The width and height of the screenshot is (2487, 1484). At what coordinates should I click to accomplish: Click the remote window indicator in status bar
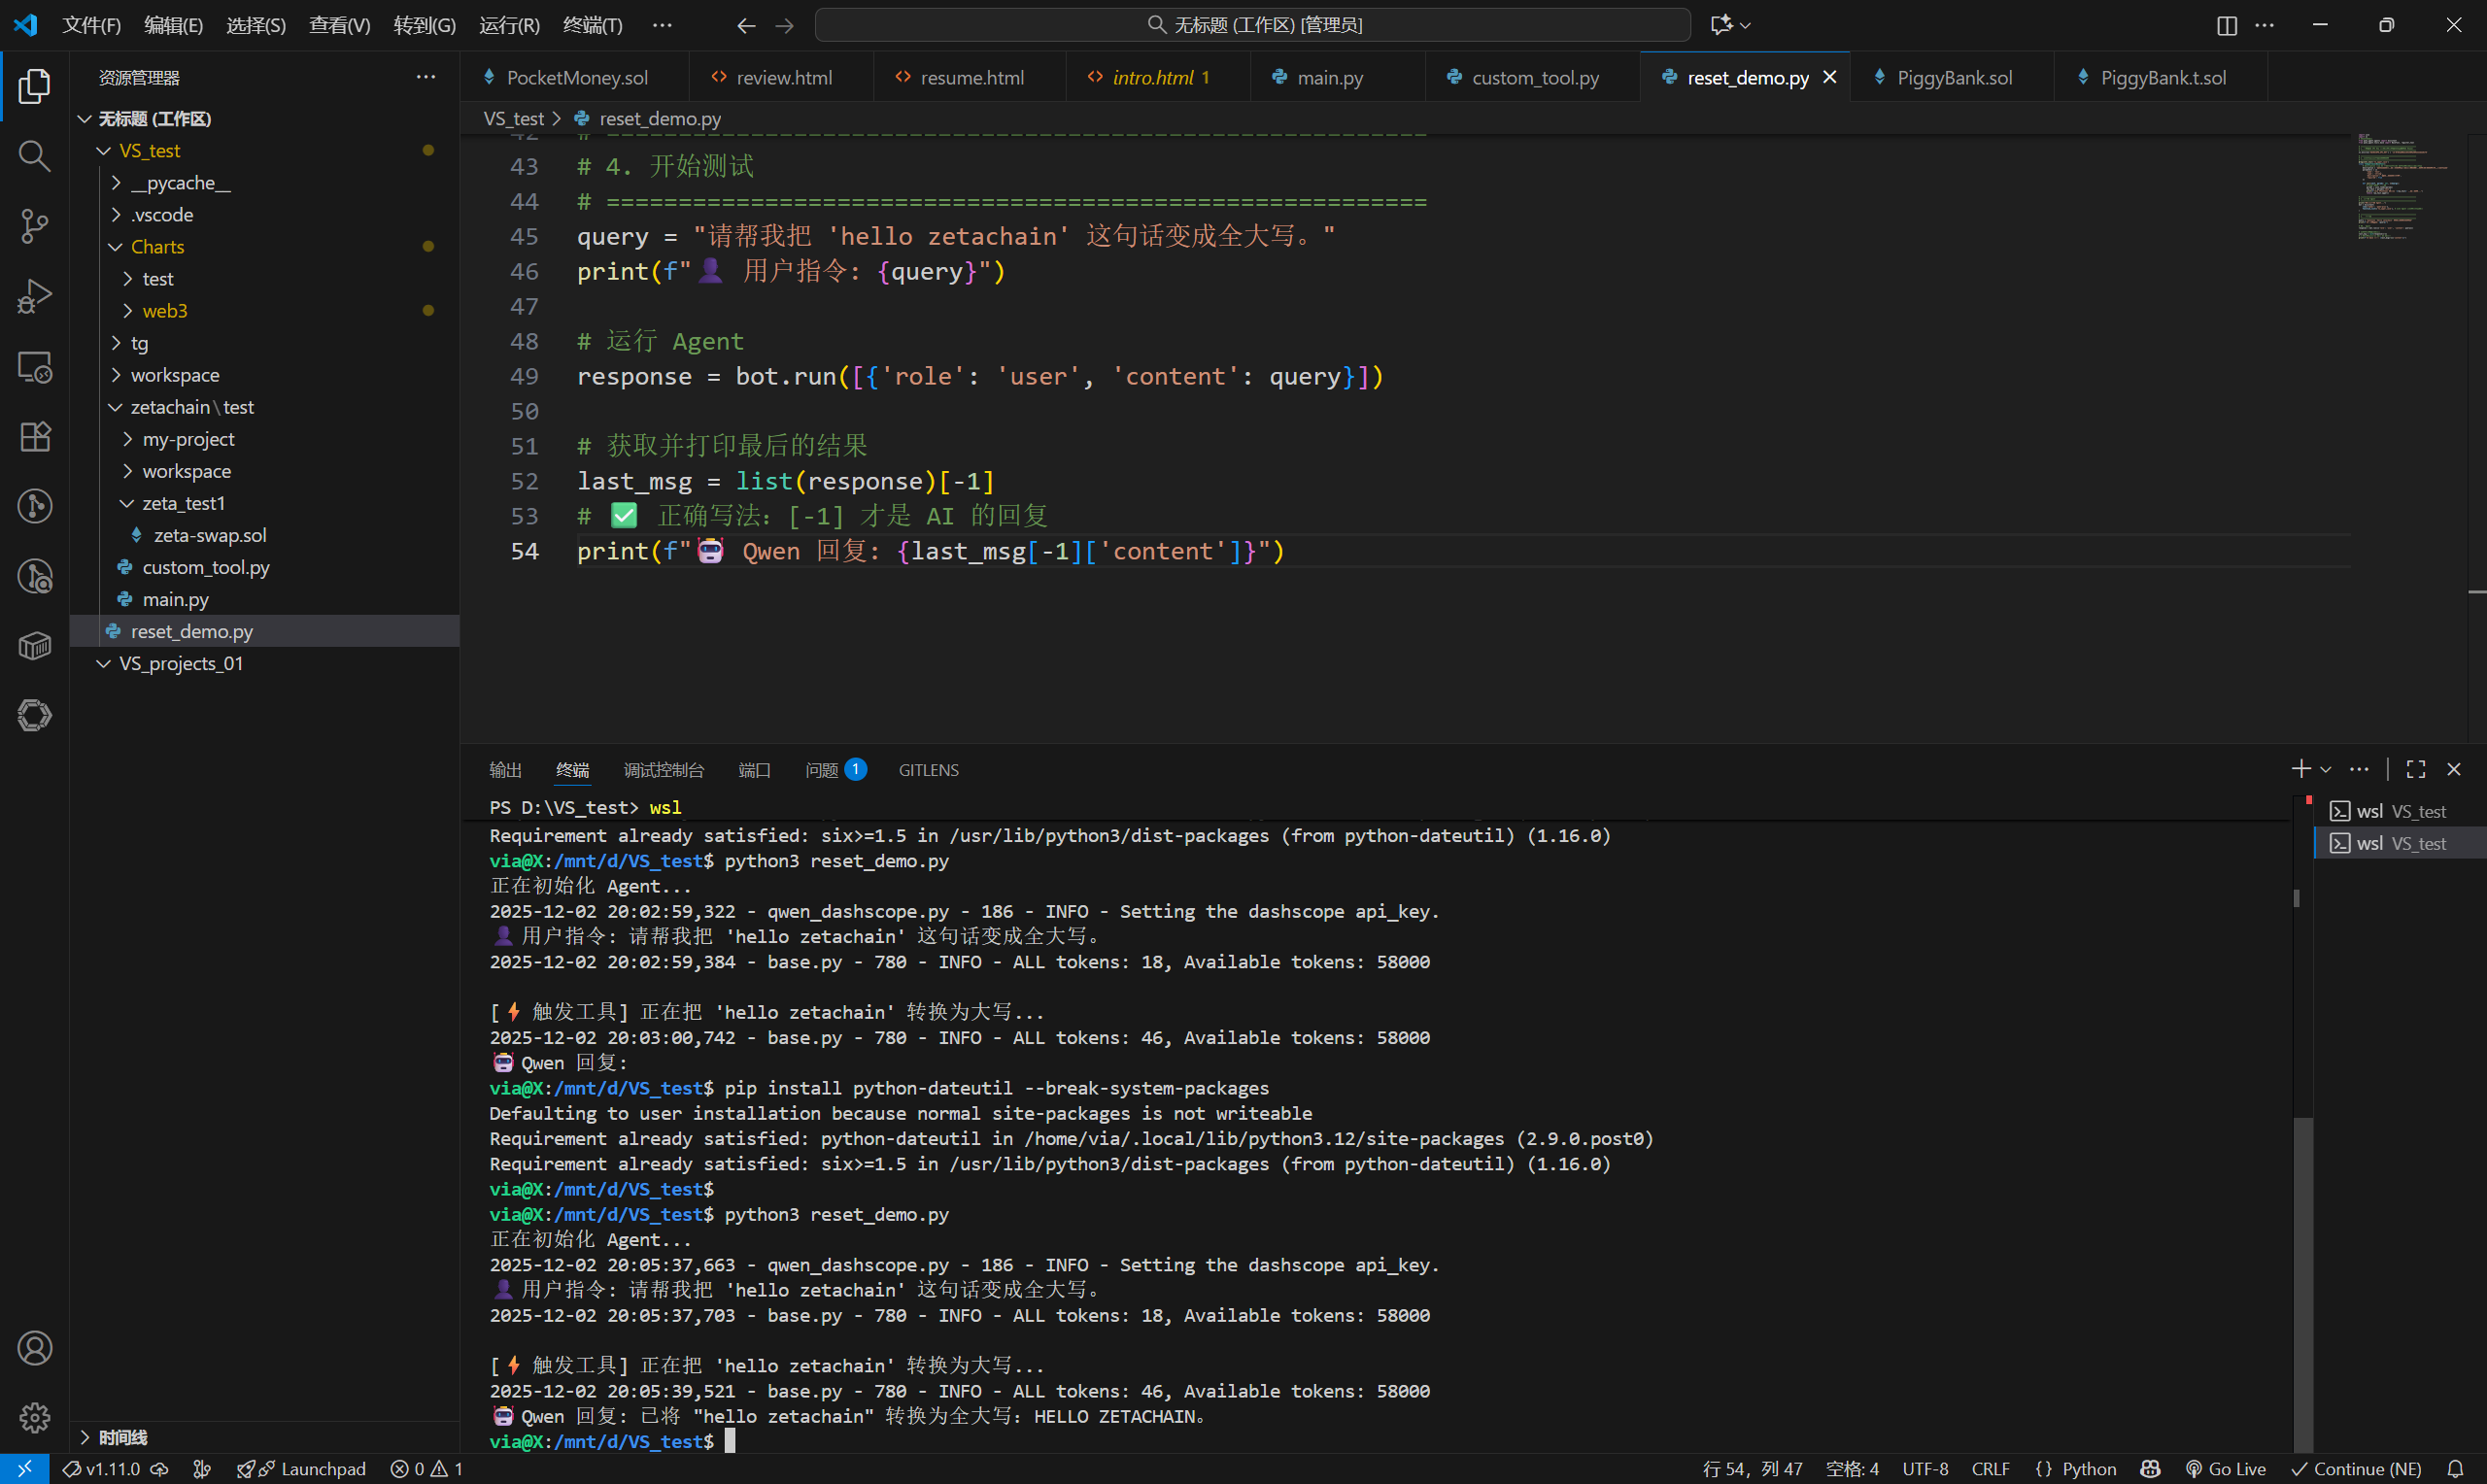[24, 1469]
